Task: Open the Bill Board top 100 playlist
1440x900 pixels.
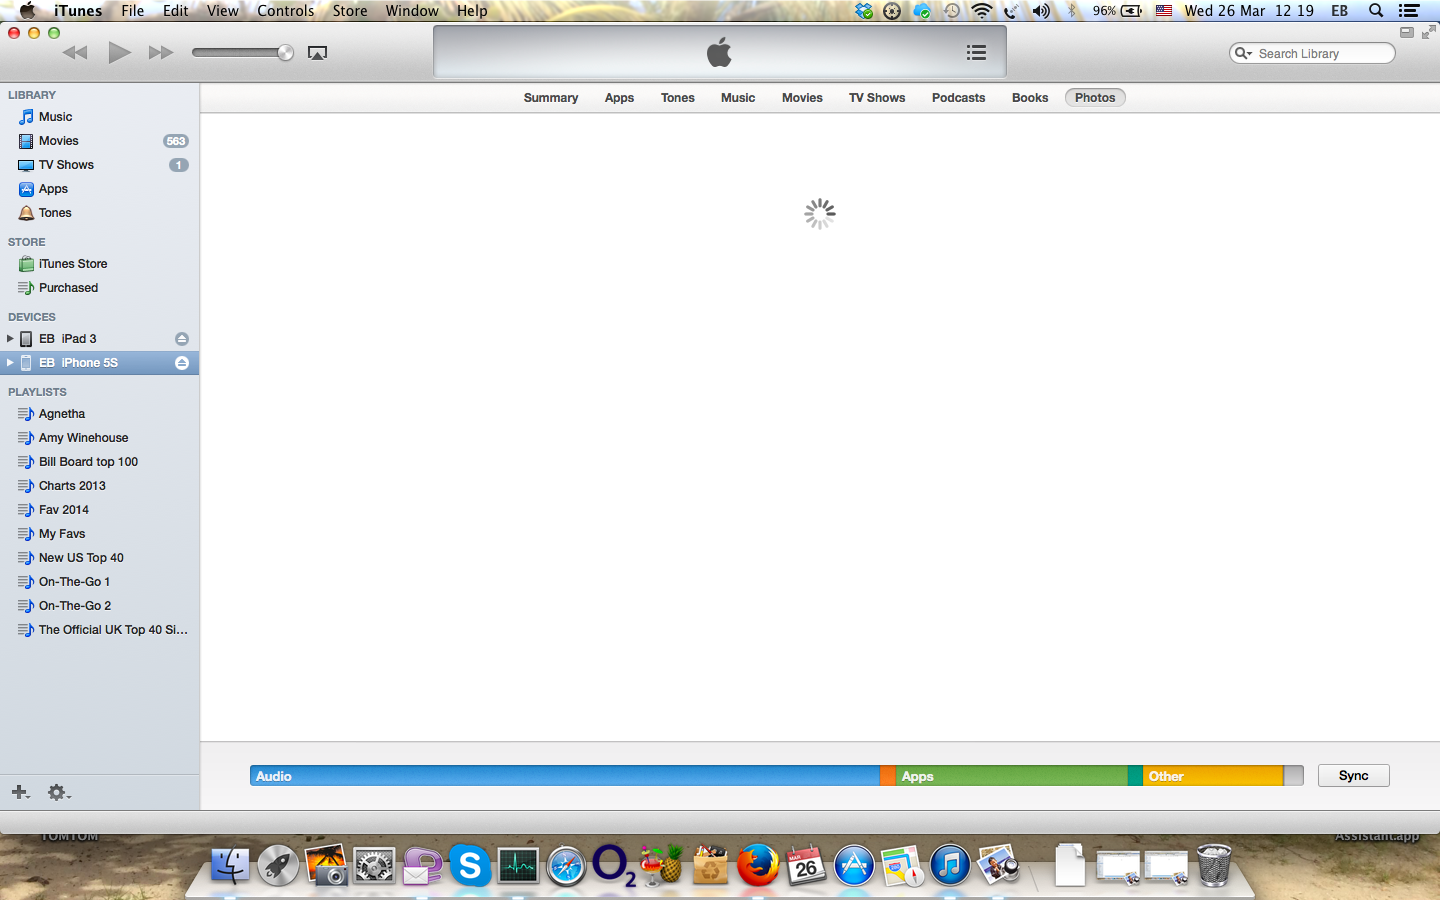Action: pos(99,462)
